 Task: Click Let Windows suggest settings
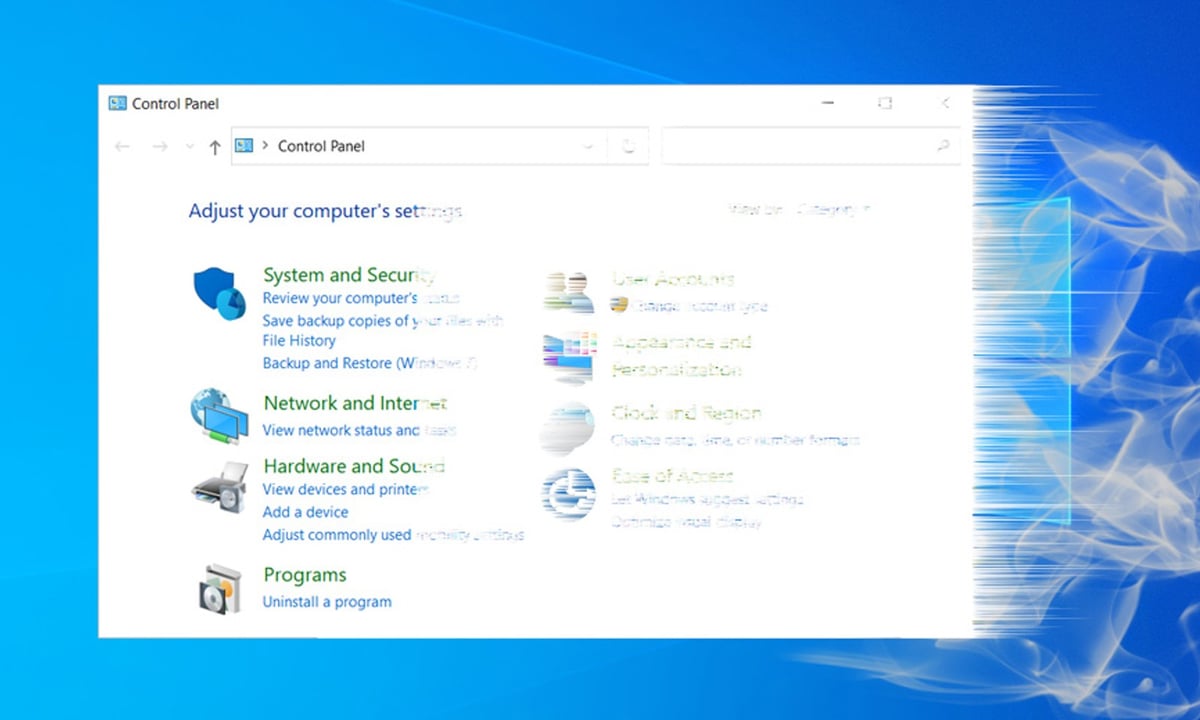tap(707, 499)
